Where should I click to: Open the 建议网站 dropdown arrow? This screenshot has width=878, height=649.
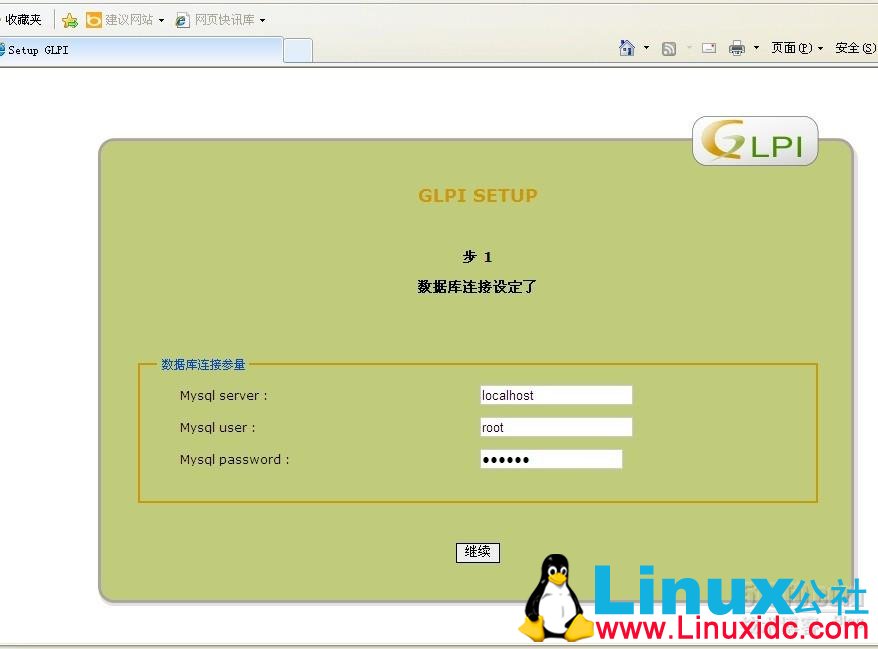(x=161, y=20)
